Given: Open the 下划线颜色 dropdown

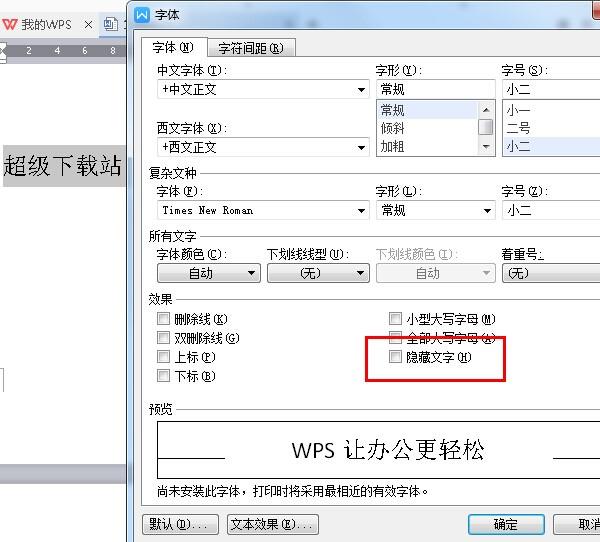Looking at the screenshot, I should point(436,273).
